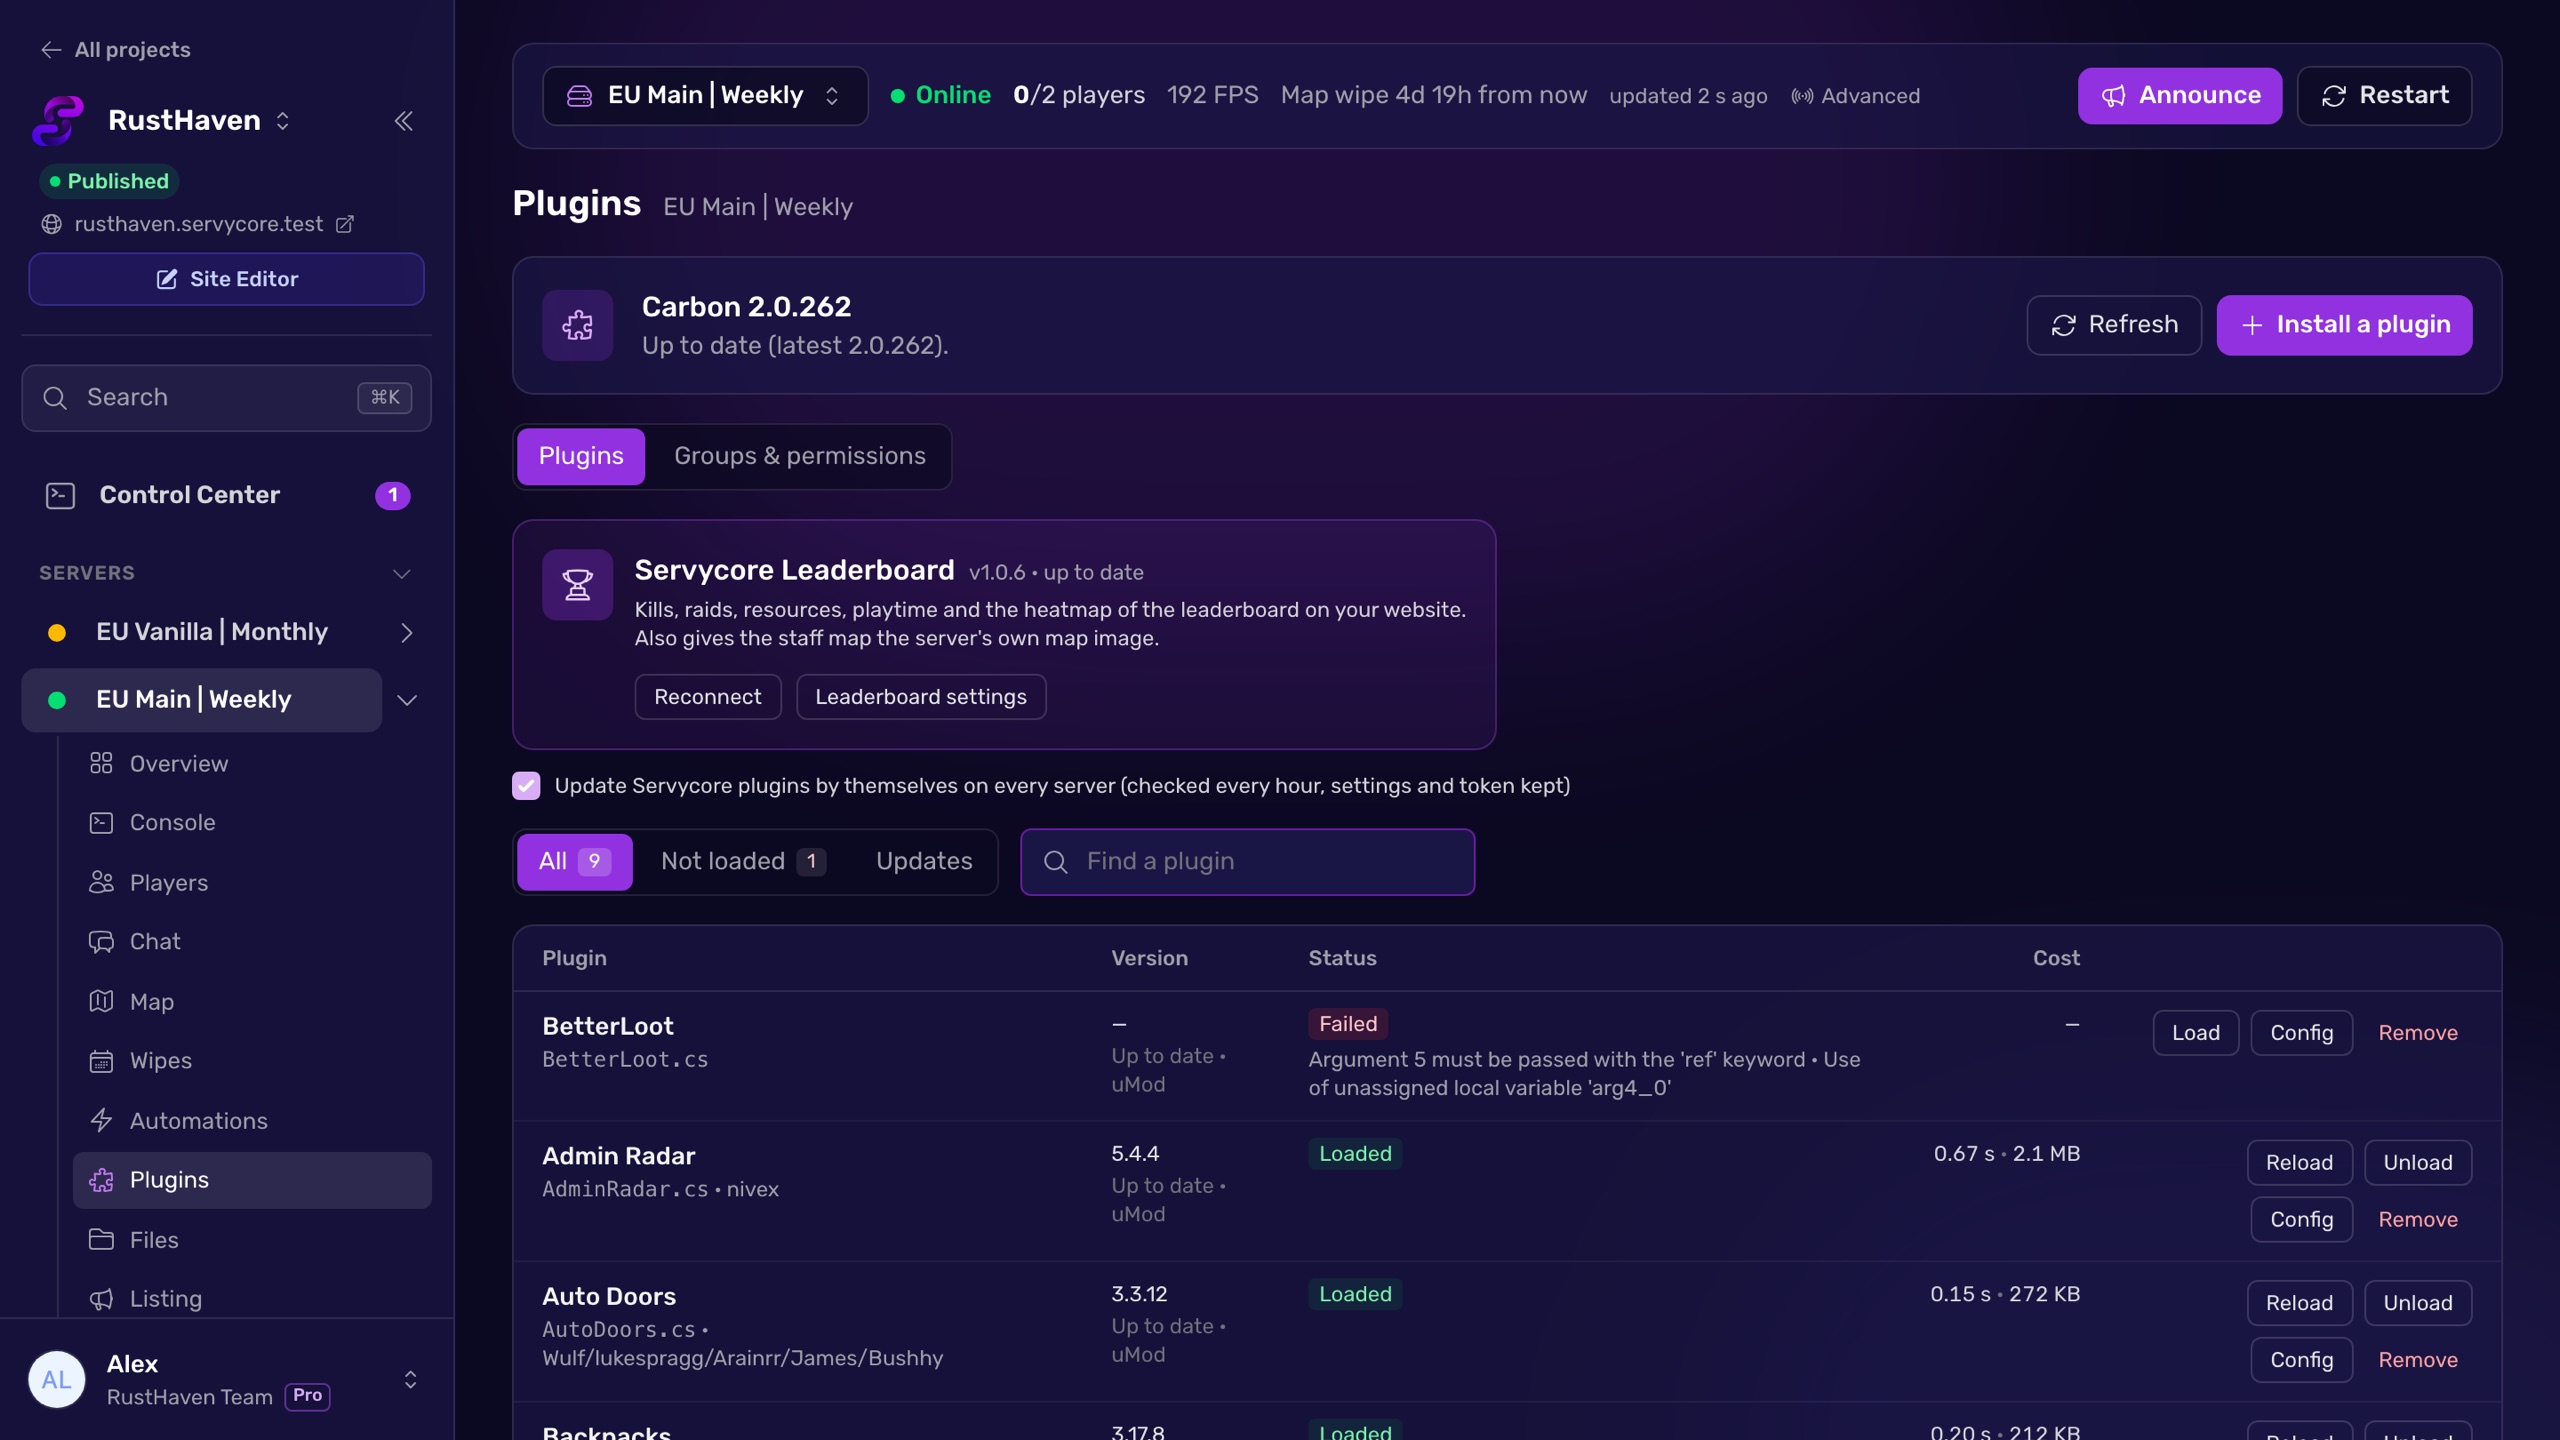Collapse EU Main | Weekly server tree

(x=406, y=700)
